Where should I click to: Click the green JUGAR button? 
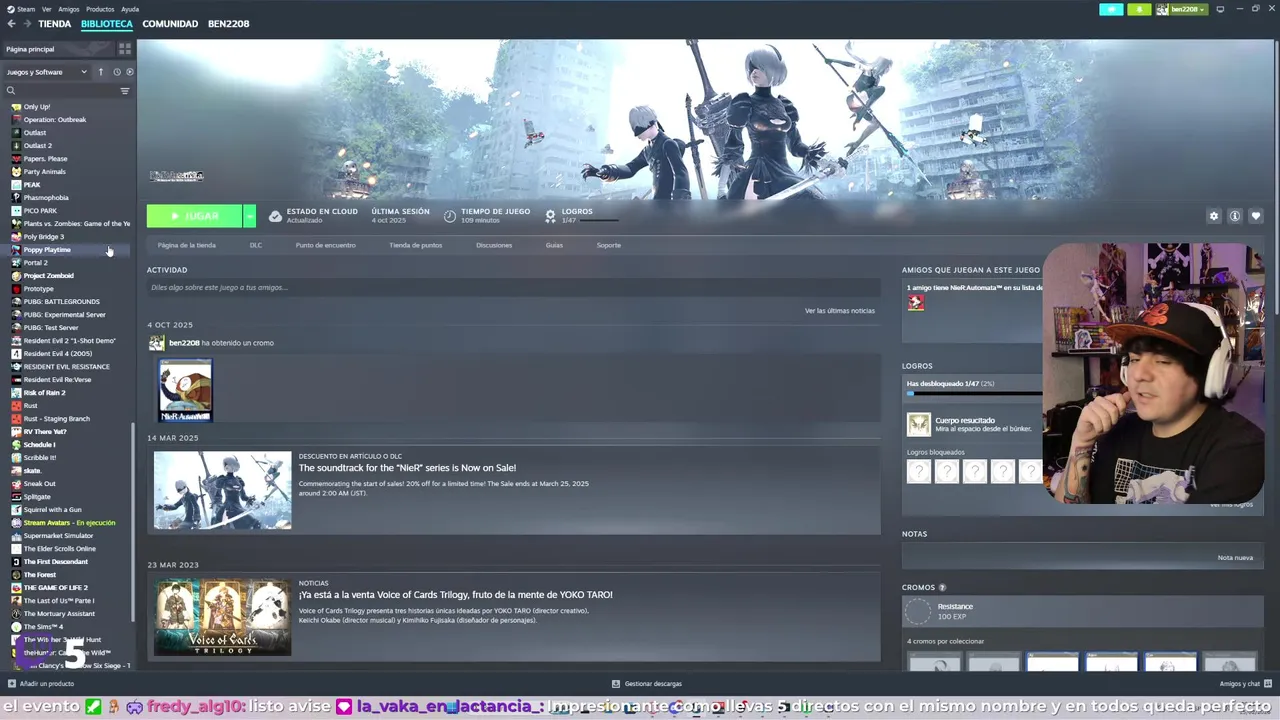[x=194, y=216]
